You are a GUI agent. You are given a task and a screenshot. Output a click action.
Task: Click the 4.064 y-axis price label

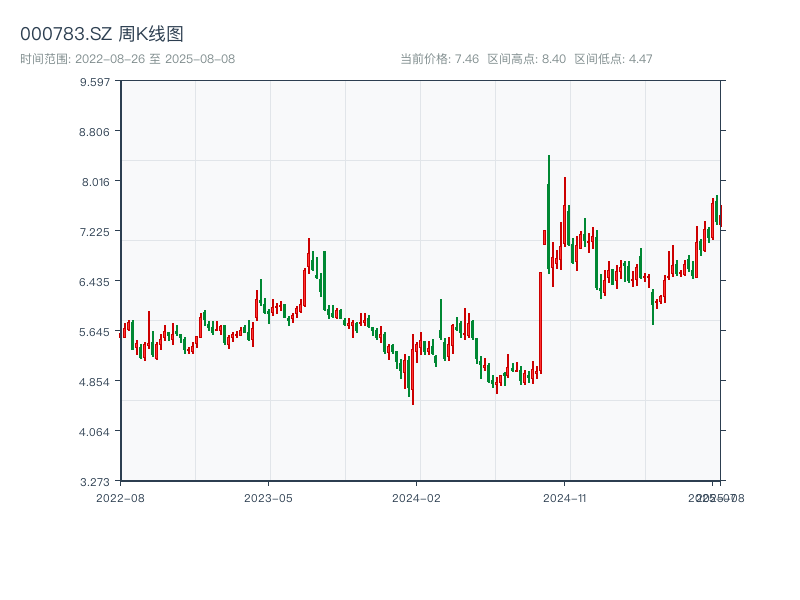[x=95, y=431]
